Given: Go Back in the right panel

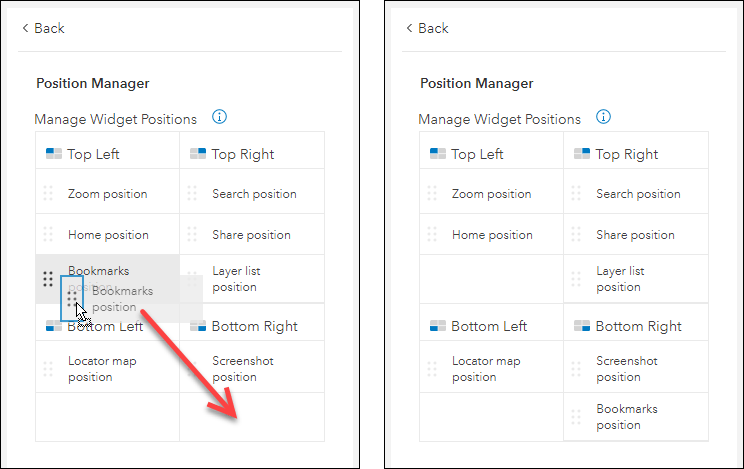Looking at the screenshot, I should pyautogui.click(x=426, y=28).
